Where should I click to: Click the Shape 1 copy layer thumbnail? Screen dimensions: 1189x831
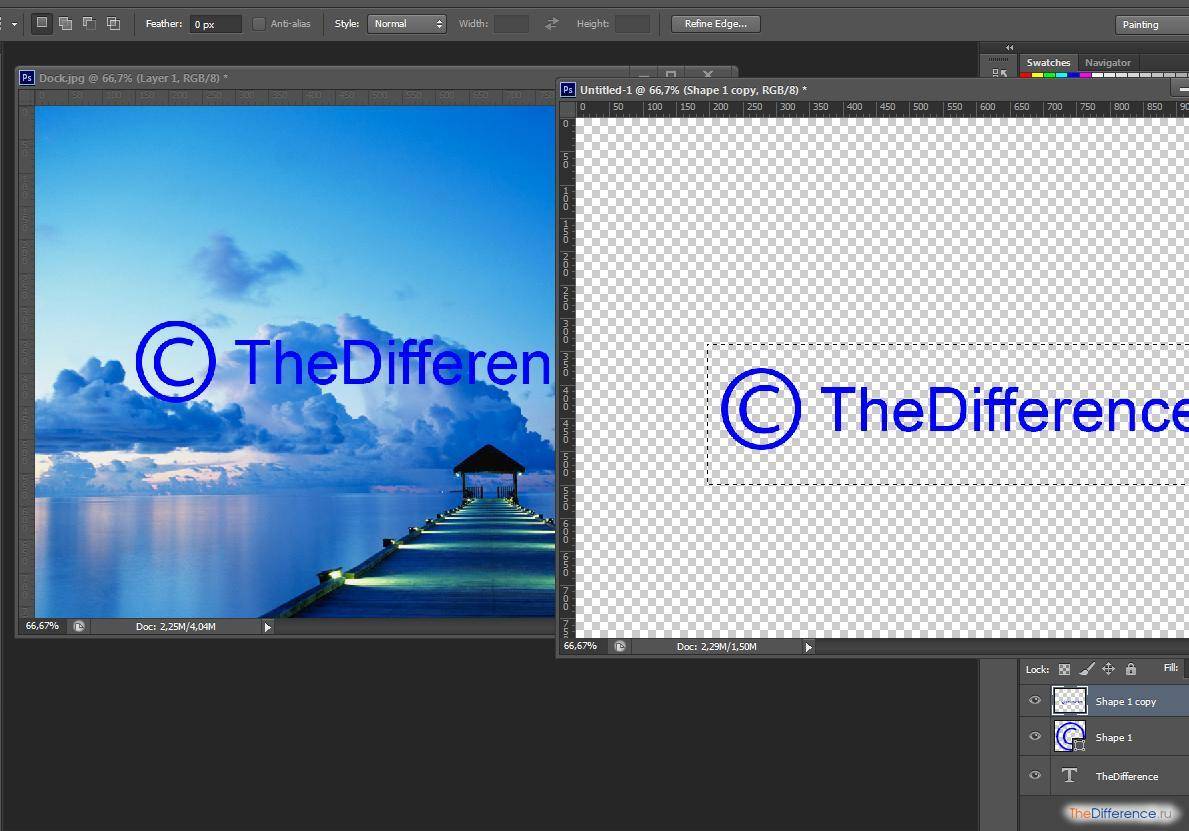pos(1070,701)
